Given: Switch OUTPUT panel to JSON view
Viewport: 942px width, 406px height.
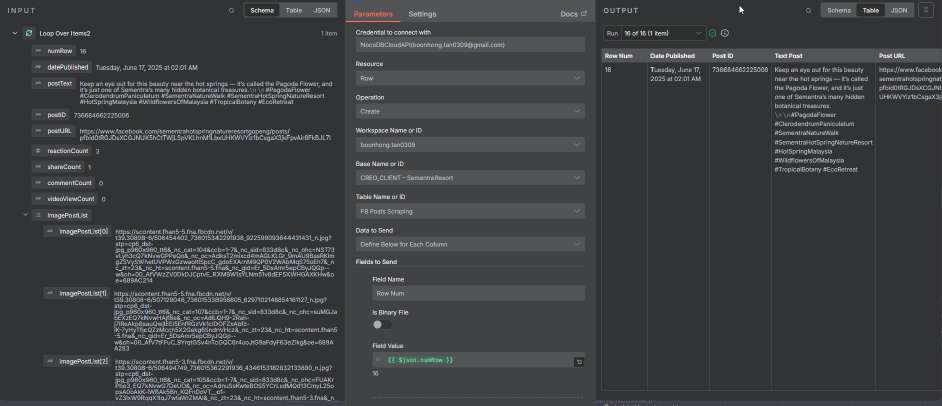Looking at the screenshot, I should [899, 10].
